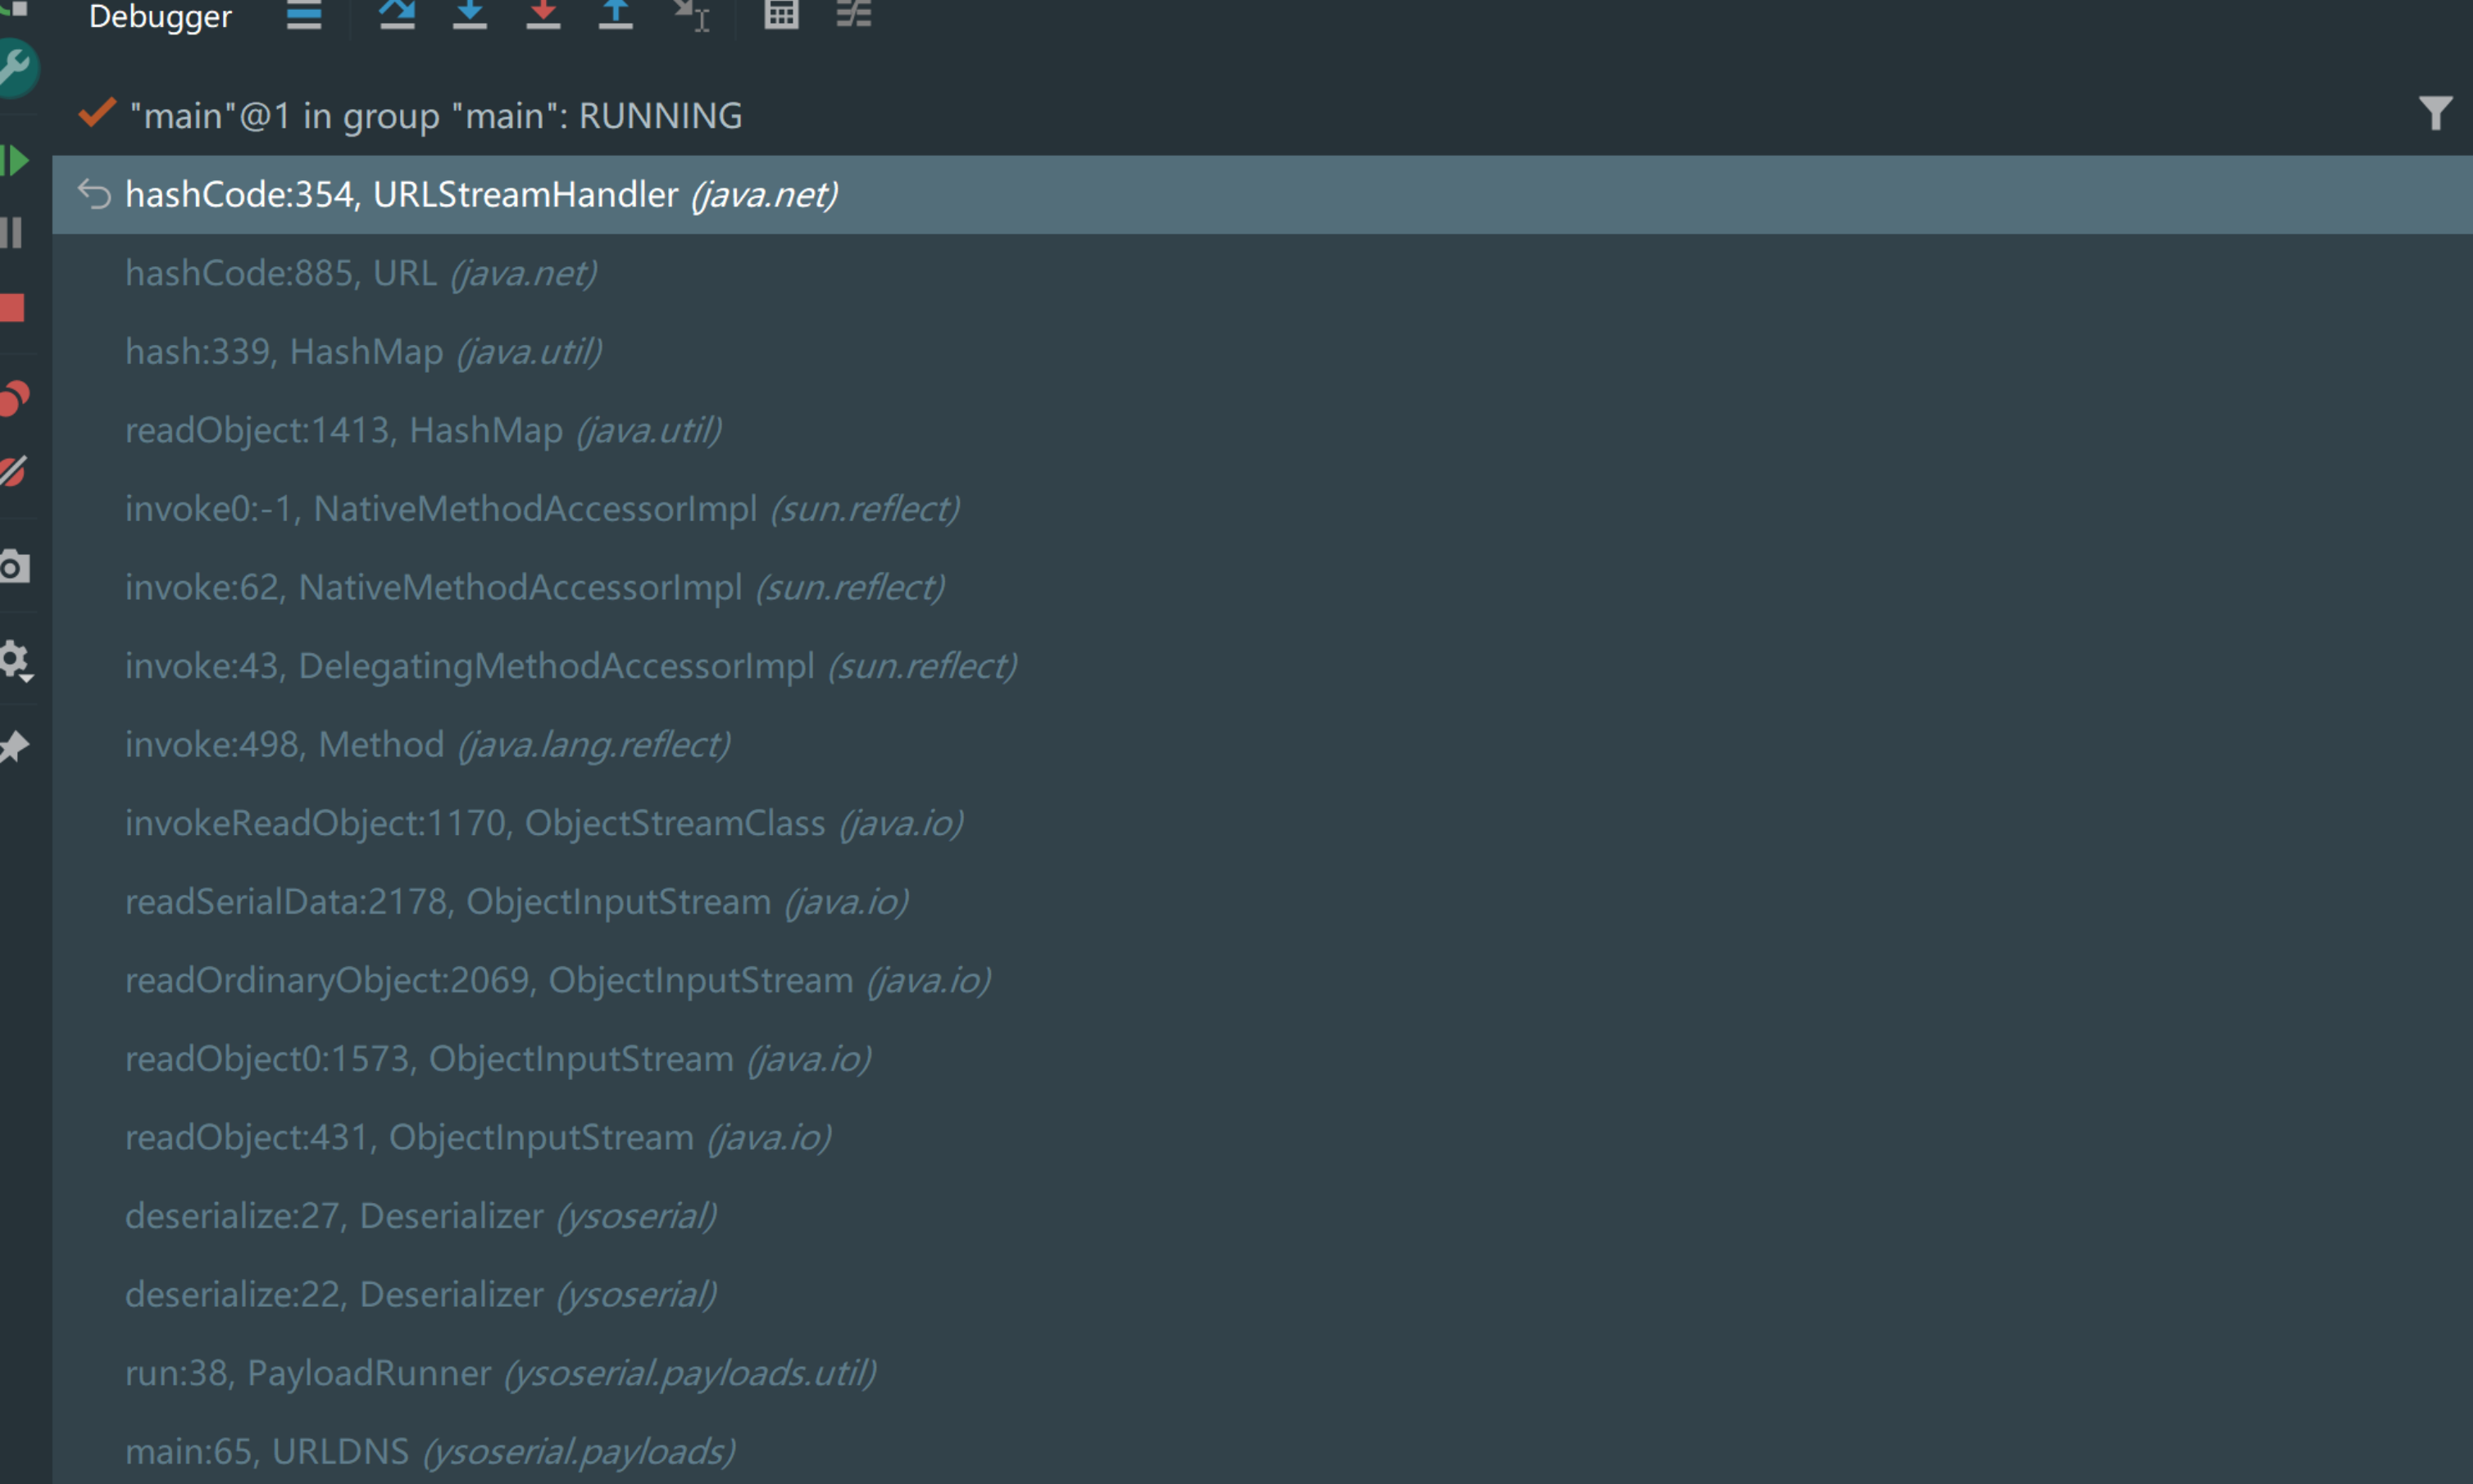
Task: Select frame invoke:43, DelegatingMethodAccessorImpl
Action: point(1262,666)
